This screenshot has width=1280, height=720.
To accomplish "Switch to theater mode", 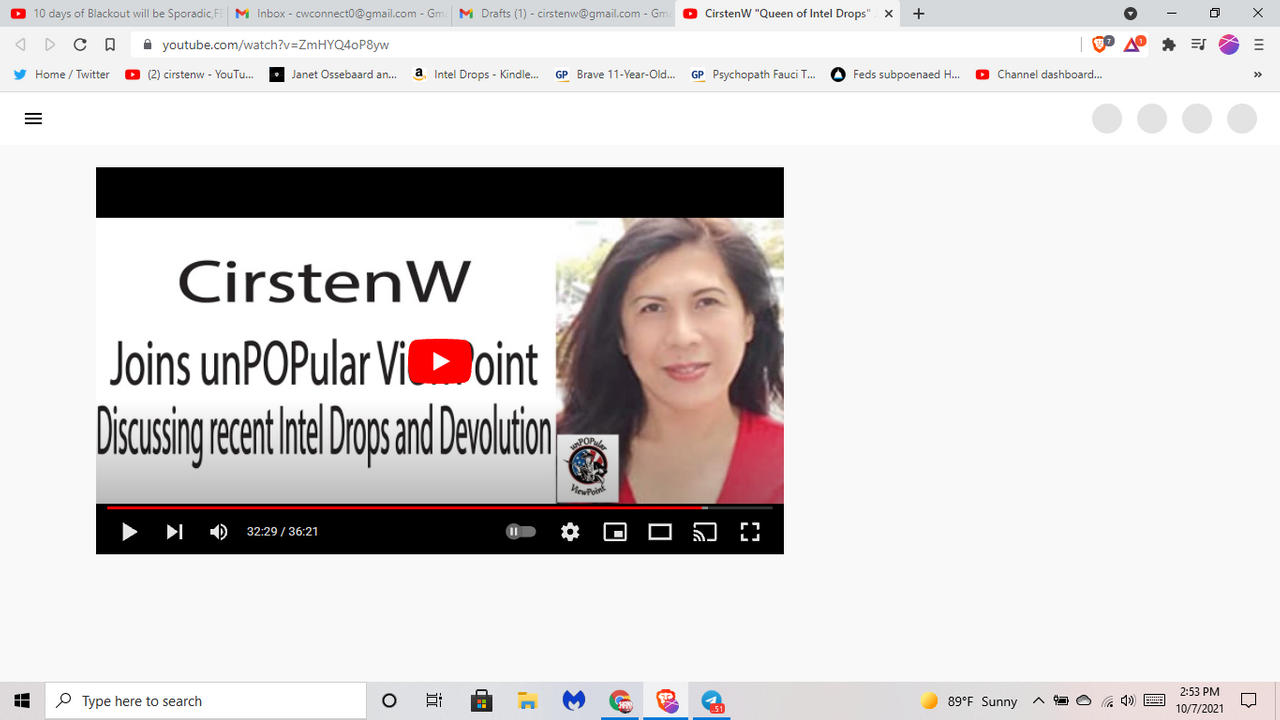I will tap(660, 532).
